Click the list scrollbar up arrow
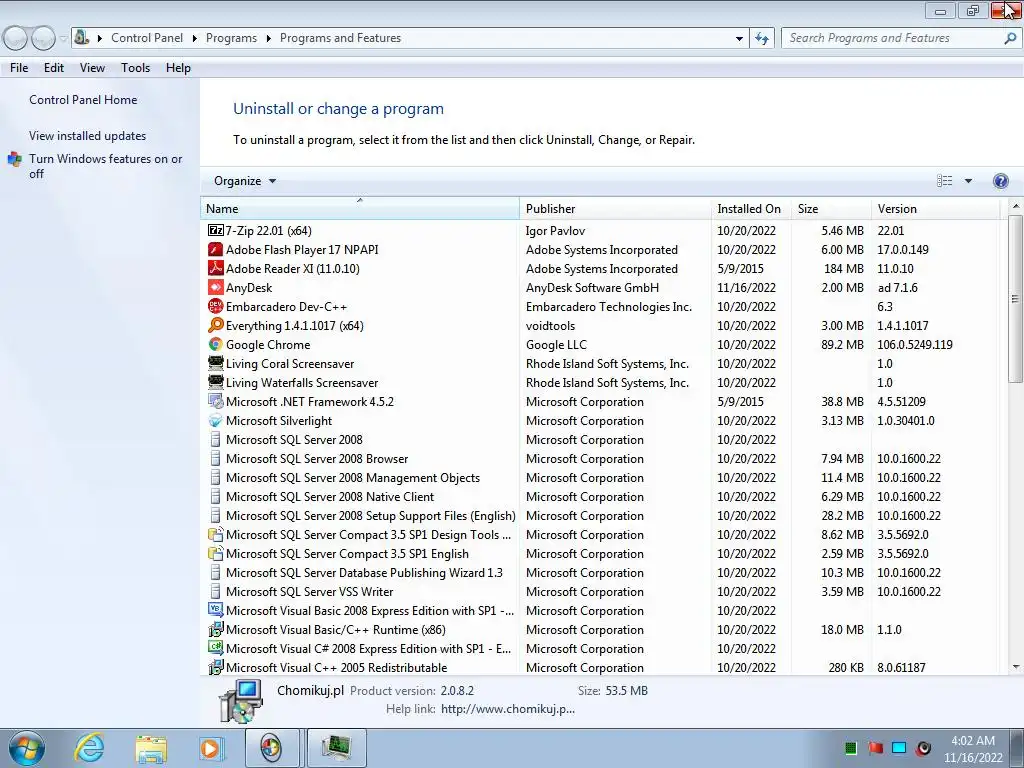The image size is (1024, 768). (1016, 206)
